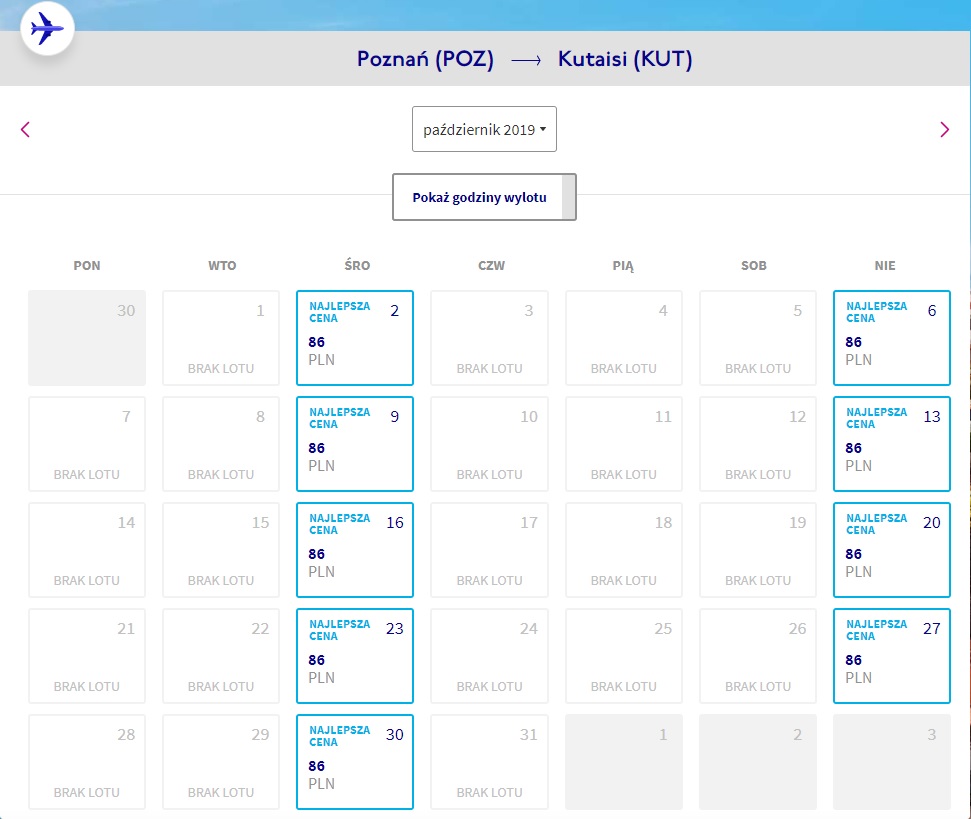The height and width of the screenshot is (819, 971).
Task: Select flight on Wednesday October 2
Action: tap(355, 338)
